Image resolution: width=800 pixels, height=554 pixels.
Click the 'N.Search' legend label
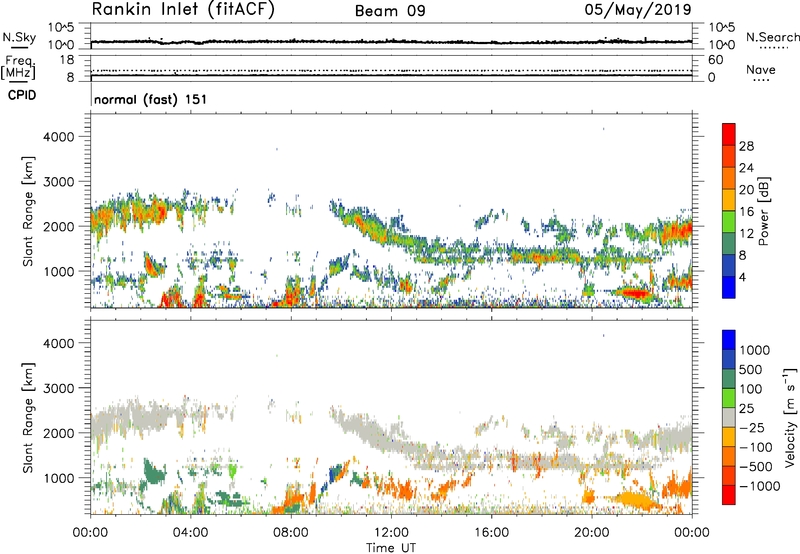click(772, 37)
